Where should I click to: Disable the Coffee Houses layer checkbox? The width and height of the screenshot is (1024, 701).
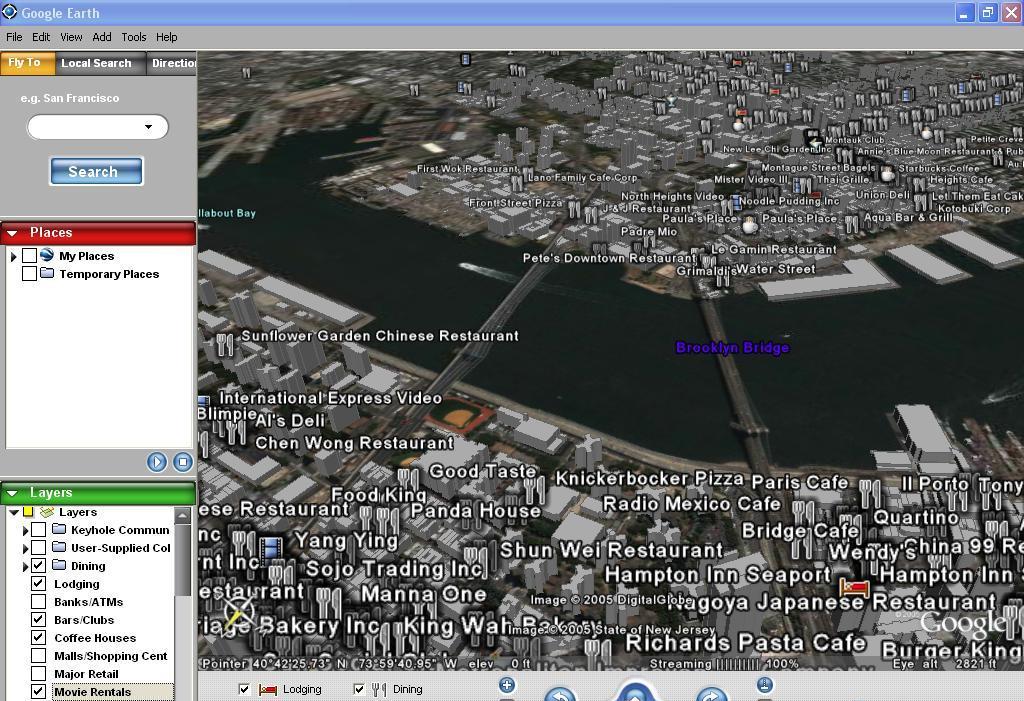tap(39, 637)
